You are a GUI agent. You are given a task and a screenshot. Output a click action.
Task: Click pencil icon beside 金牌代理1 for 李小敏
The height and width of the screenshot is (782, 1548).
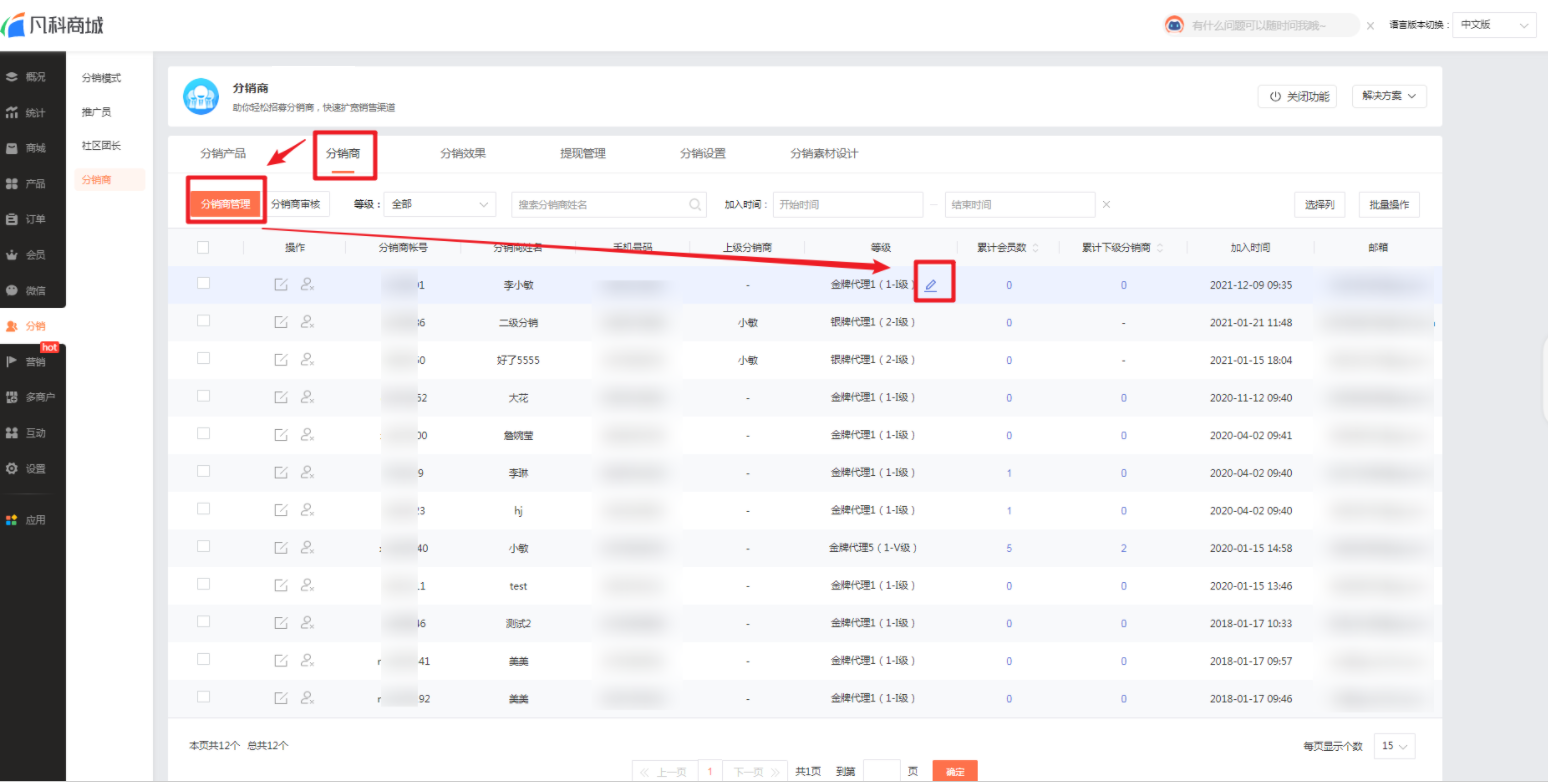coord(931,285)
